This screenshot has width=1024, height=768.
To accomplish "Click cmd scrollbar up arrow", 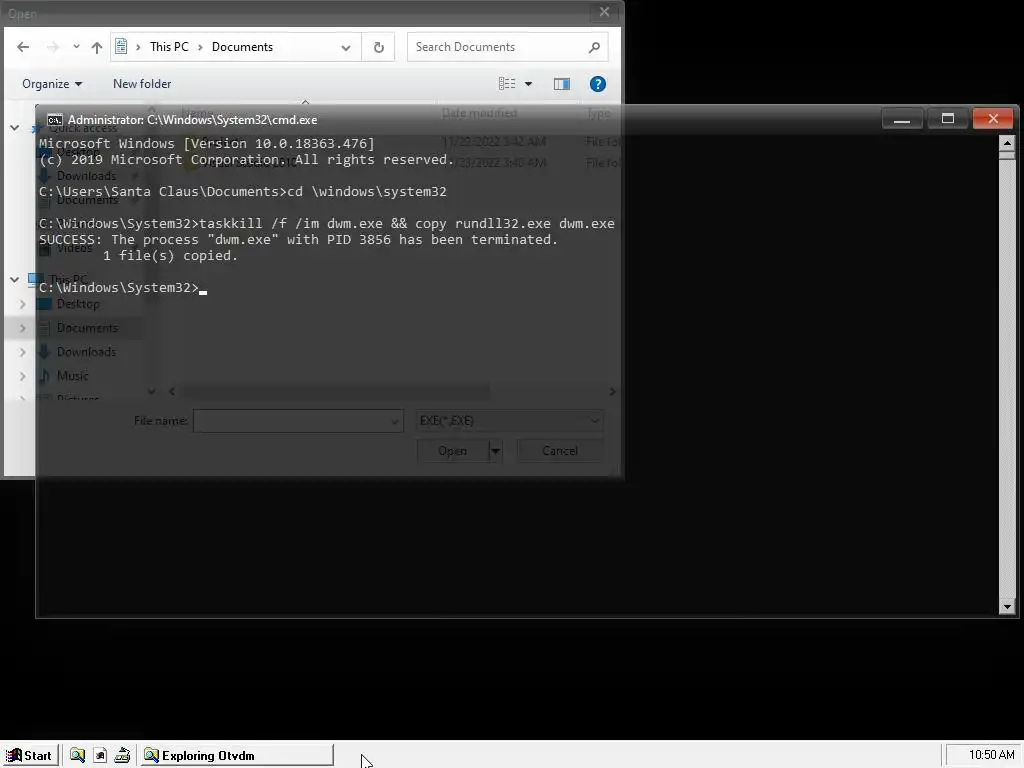I will (x=1006, y=143).
